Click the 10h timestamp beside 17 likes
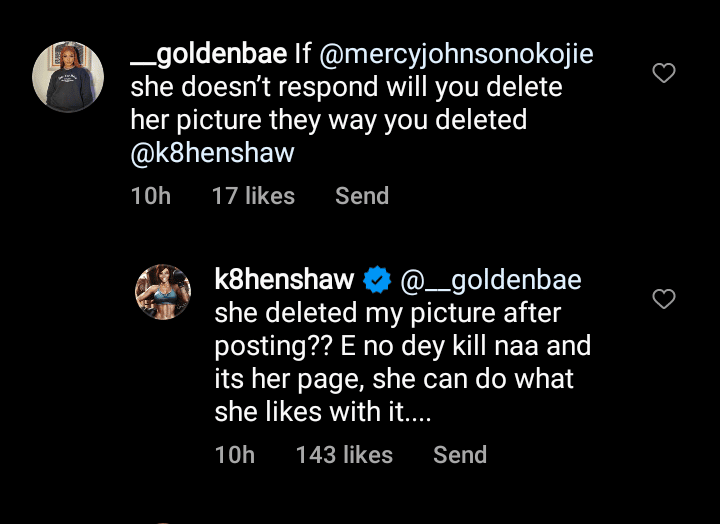This screenshot has height=524, width=720. 150,196
